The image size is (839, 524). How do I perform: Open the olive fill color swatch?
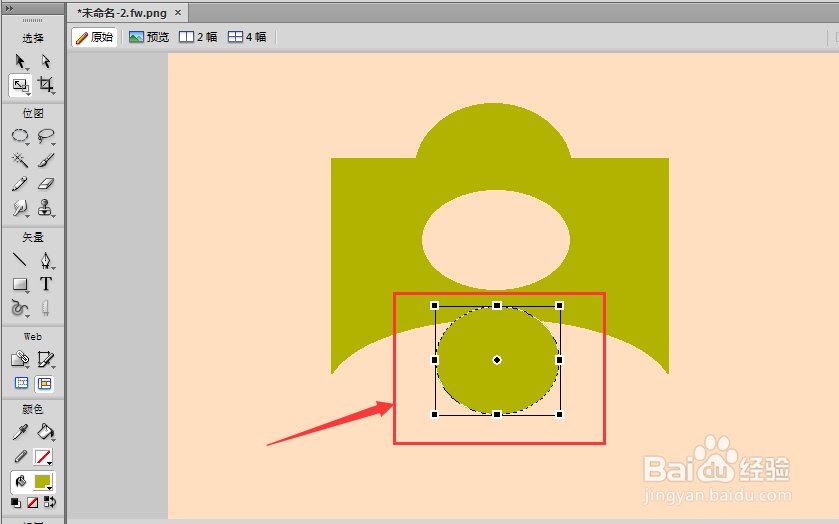click(43, 482)
